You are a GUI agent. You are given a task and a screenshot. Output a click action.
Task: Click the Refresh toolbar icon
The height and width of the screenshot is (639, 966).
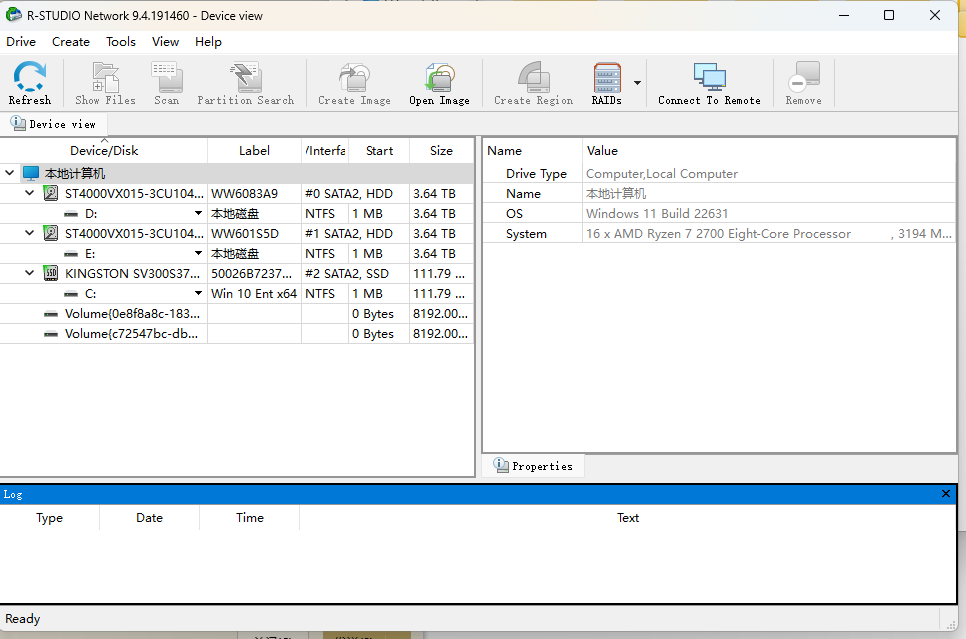(30, 83)
